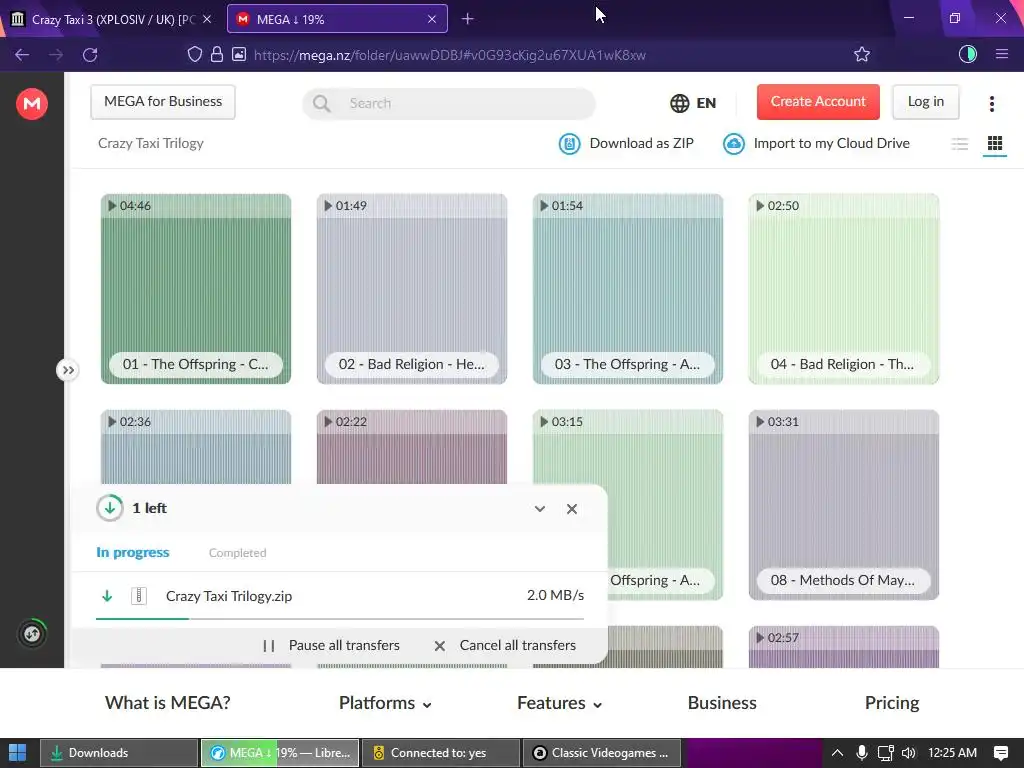Switch to In progress transfers tab
The width and height of the screenshot is (1024, 768).
click(133, 552)
